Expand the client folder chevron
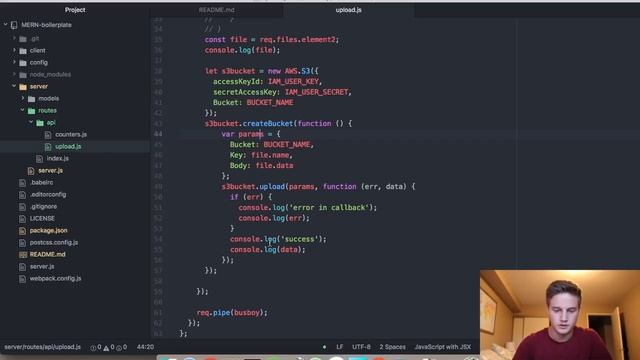The height and width of the screenshot is (360, 640). coord(14,50)
